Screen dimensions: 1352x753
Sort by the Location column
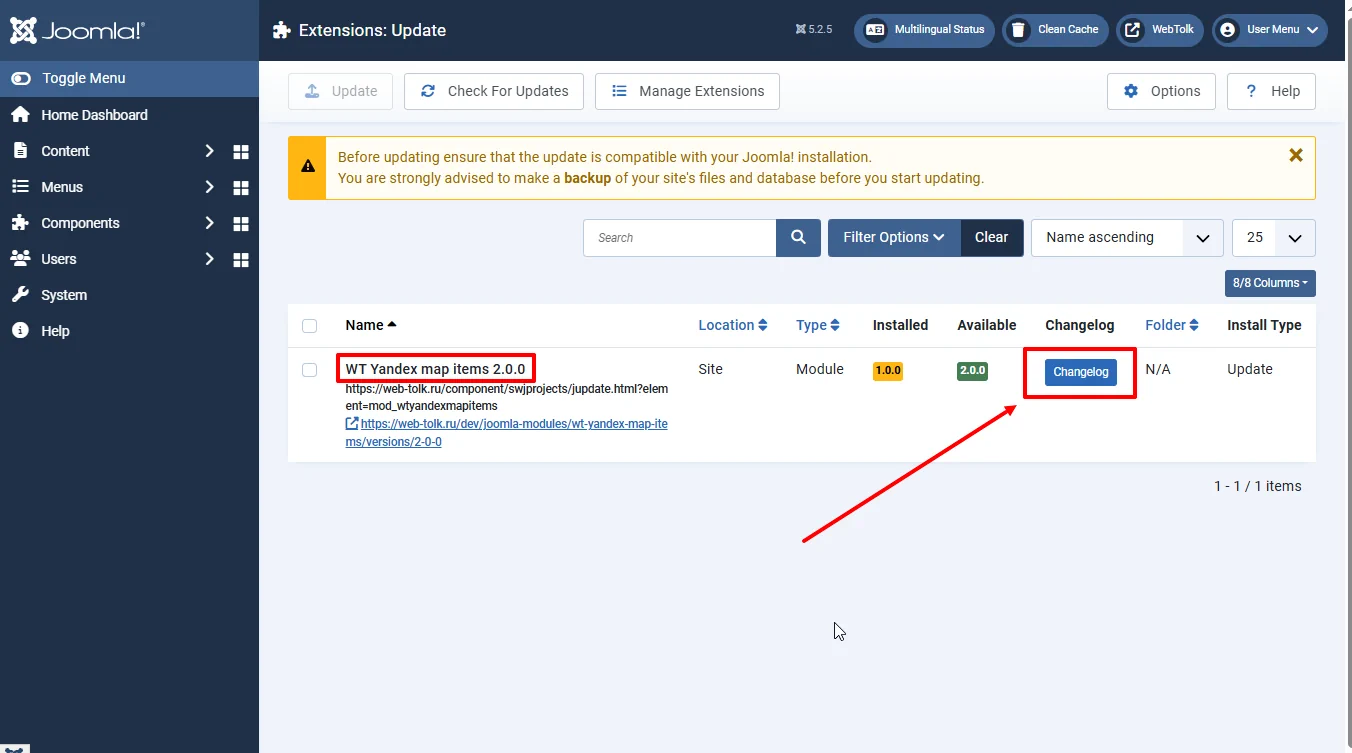coord(733,325)
